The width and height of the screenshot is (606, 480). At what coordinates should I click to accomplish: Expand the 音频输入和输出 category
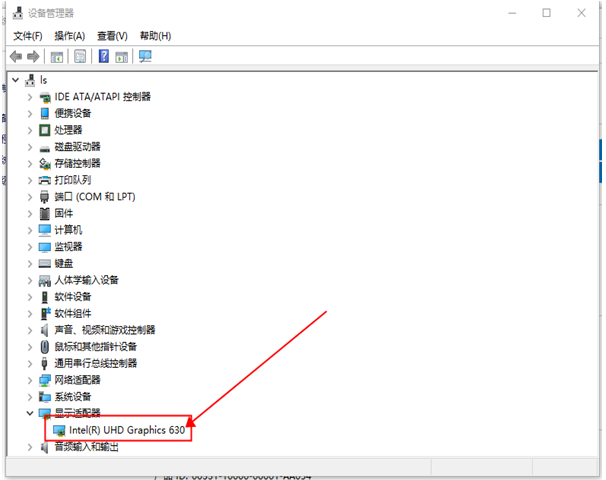coord(30,447)
